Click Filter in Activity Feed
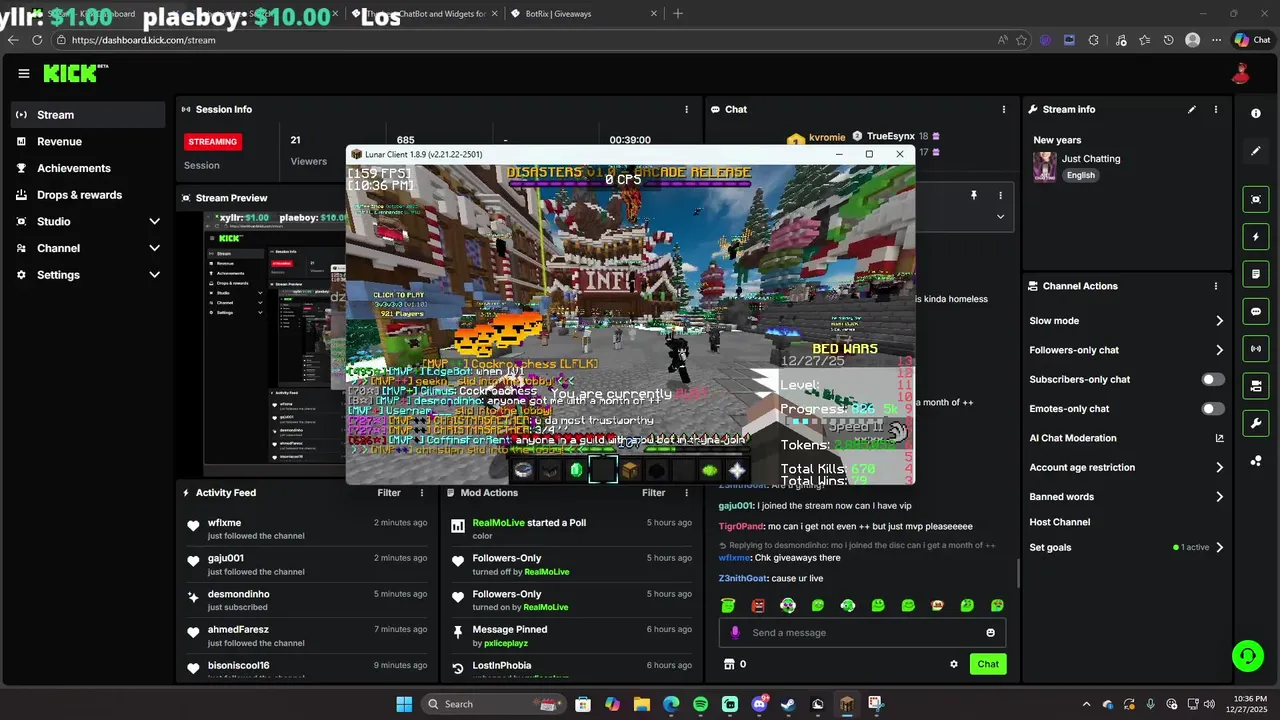 pyautogui.click(x=389, y=493)
